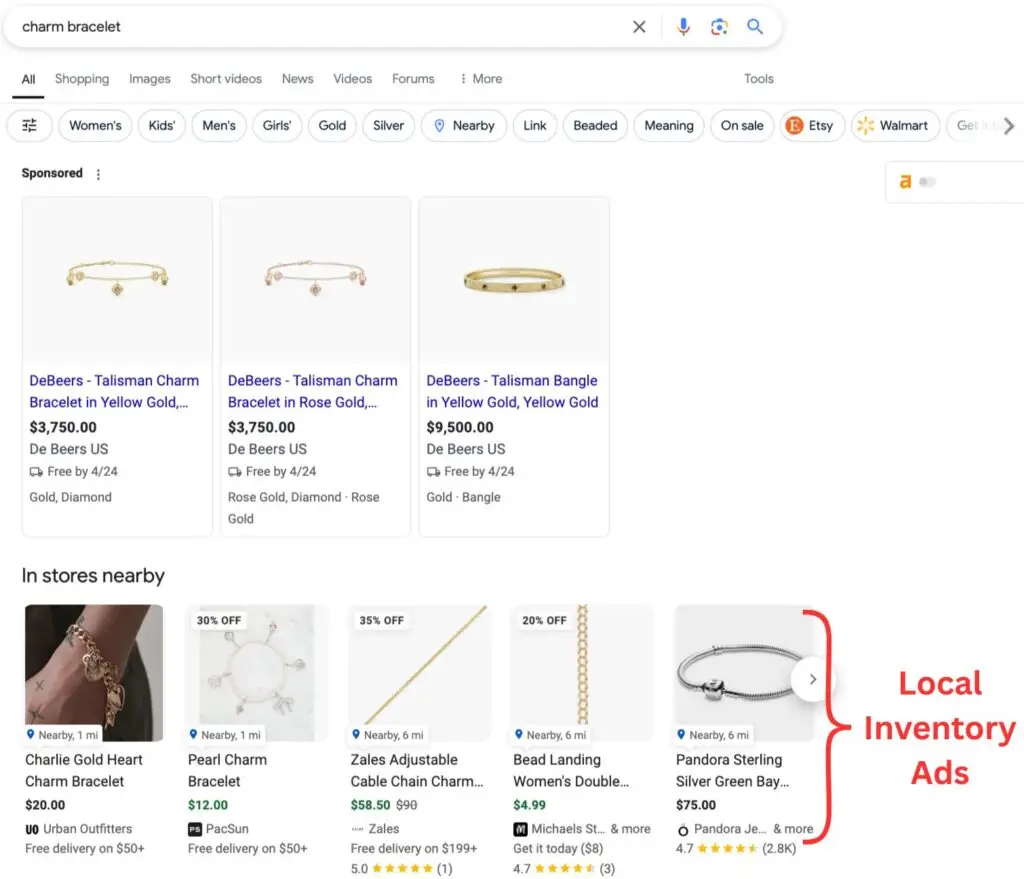1024x879 pixels.
Task: Switch to the Shopping tab
Action: (82, 79)
